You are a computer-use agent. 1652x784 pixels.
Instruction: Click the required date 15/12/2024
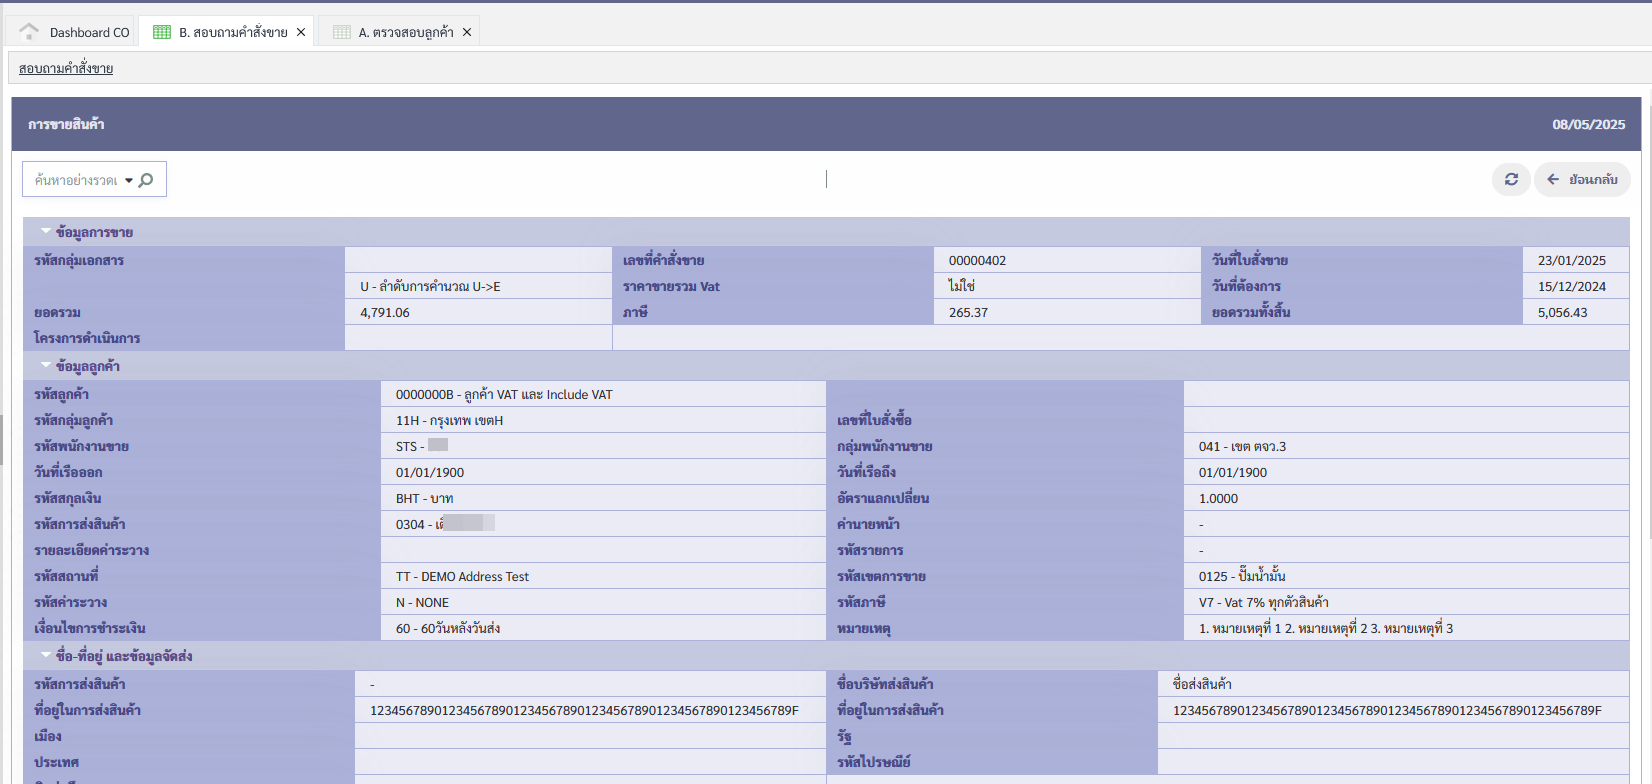(1571, 286)
